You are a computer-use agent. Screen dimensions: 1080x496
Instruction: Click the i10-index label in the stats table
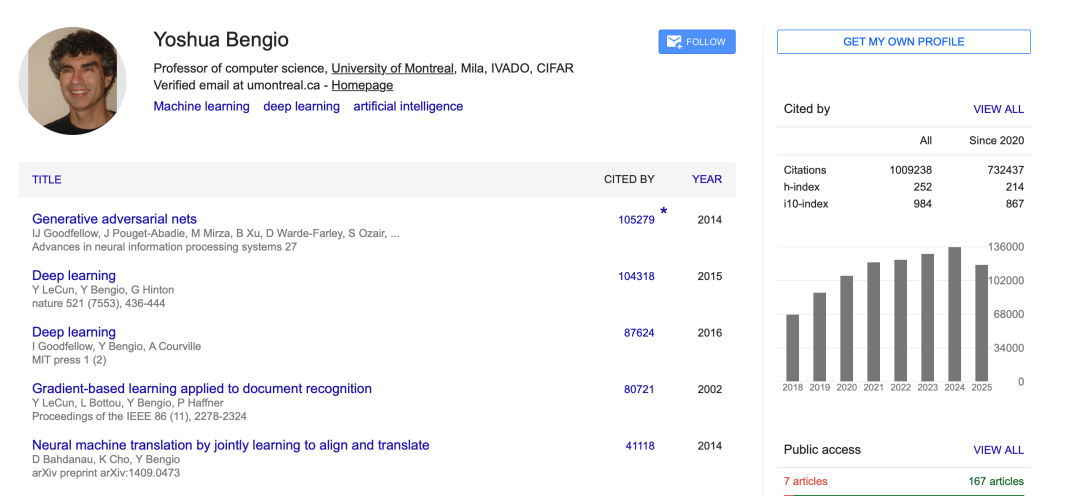pyautogui.click(x=806, y=204)
